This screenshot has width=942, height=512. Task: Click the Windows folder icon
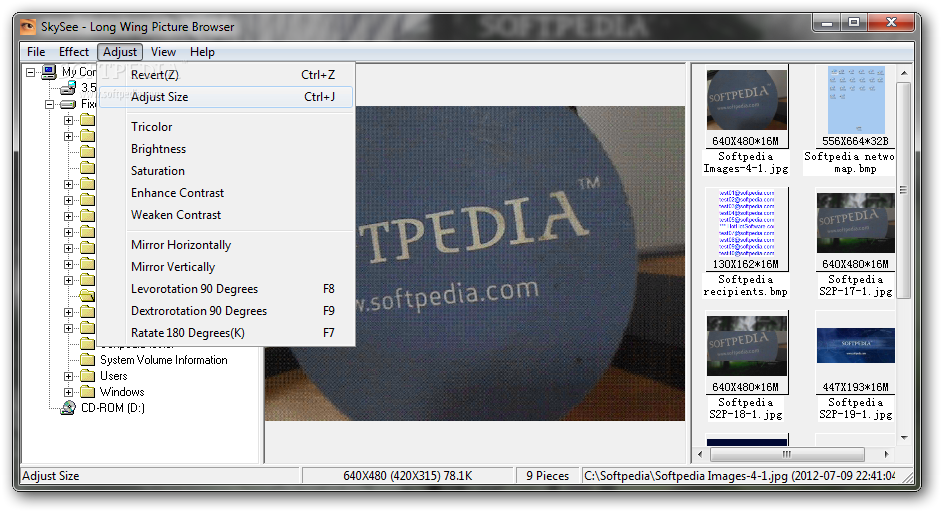tap(88, 392)
